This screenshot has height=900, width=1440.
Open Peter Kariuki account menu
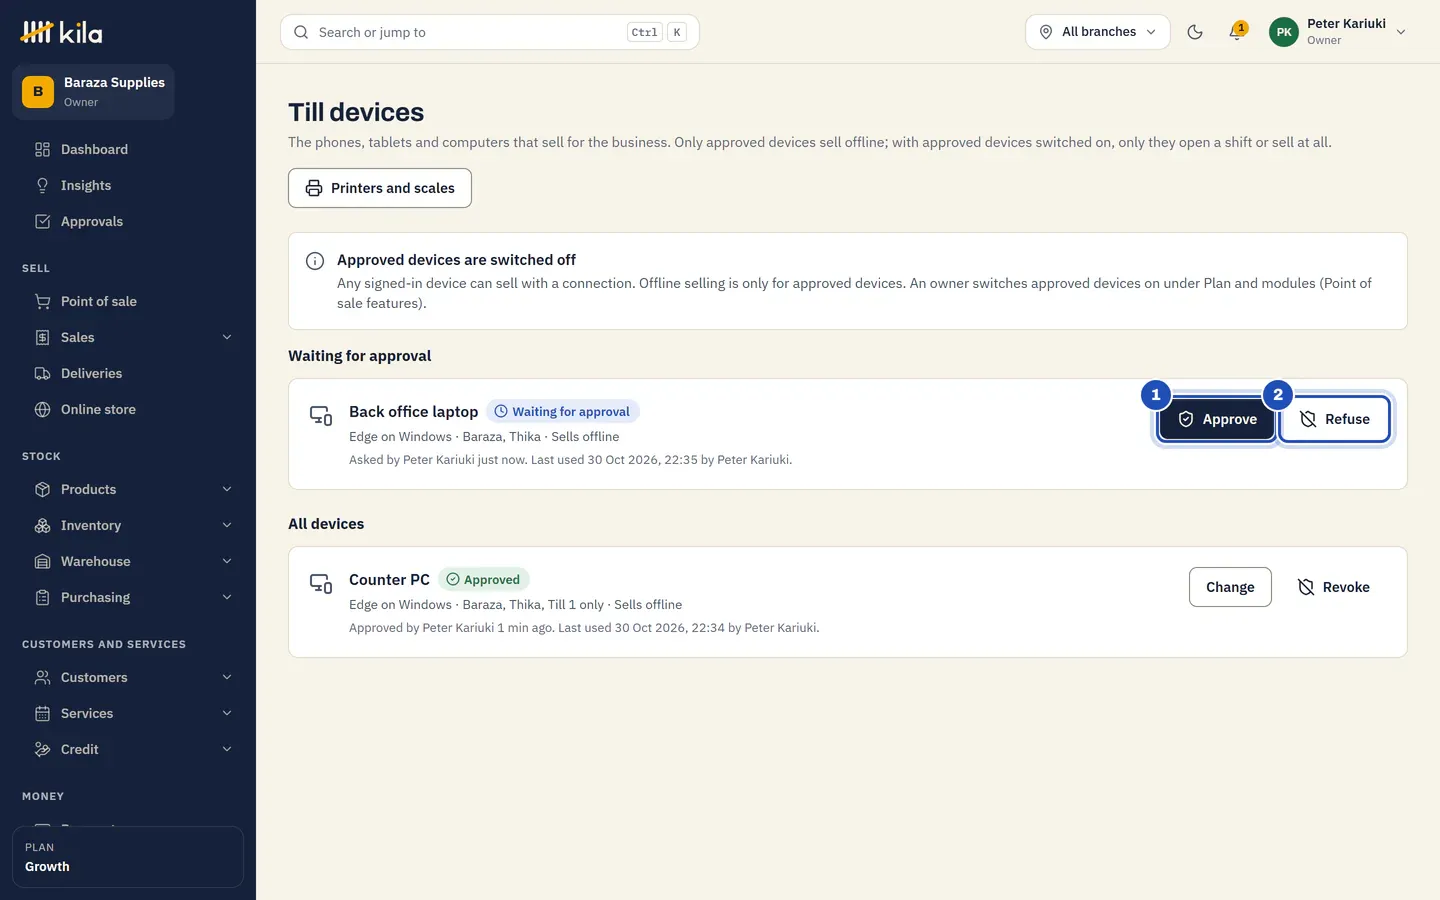point(1338,32)
